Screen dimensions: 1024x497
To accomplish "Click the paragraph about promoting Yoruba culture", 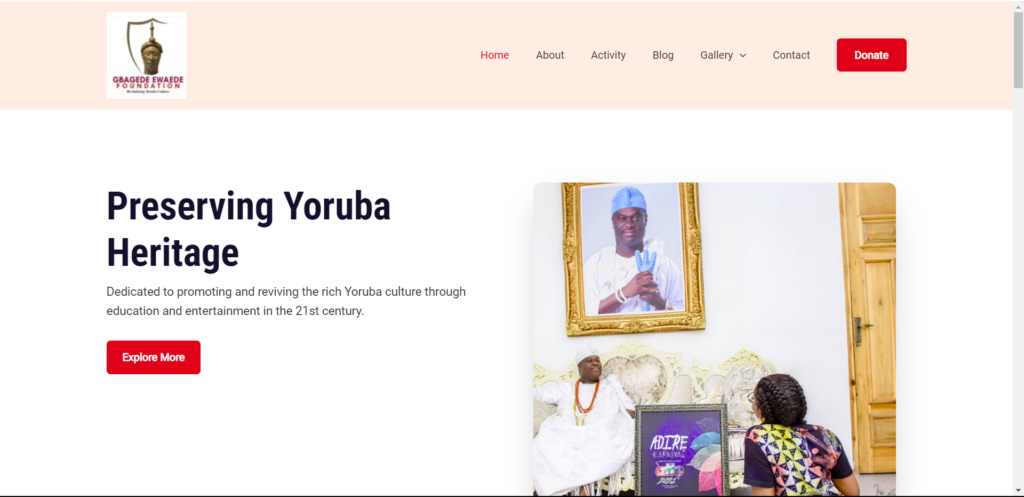I will coord(286,301).
